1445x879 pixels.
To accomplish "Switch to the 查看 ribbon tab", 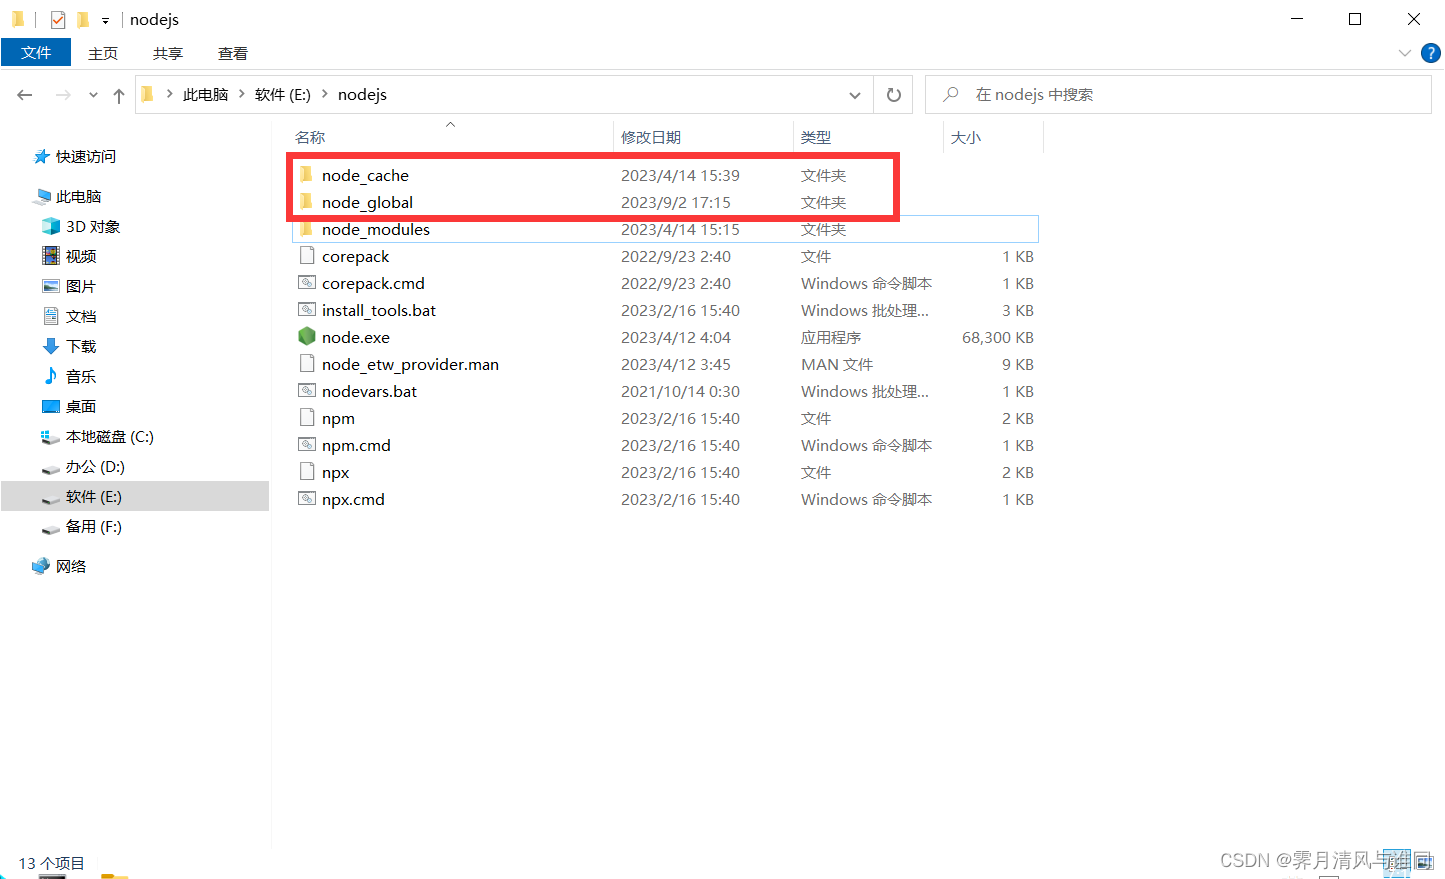I will (x=233, y=53).
